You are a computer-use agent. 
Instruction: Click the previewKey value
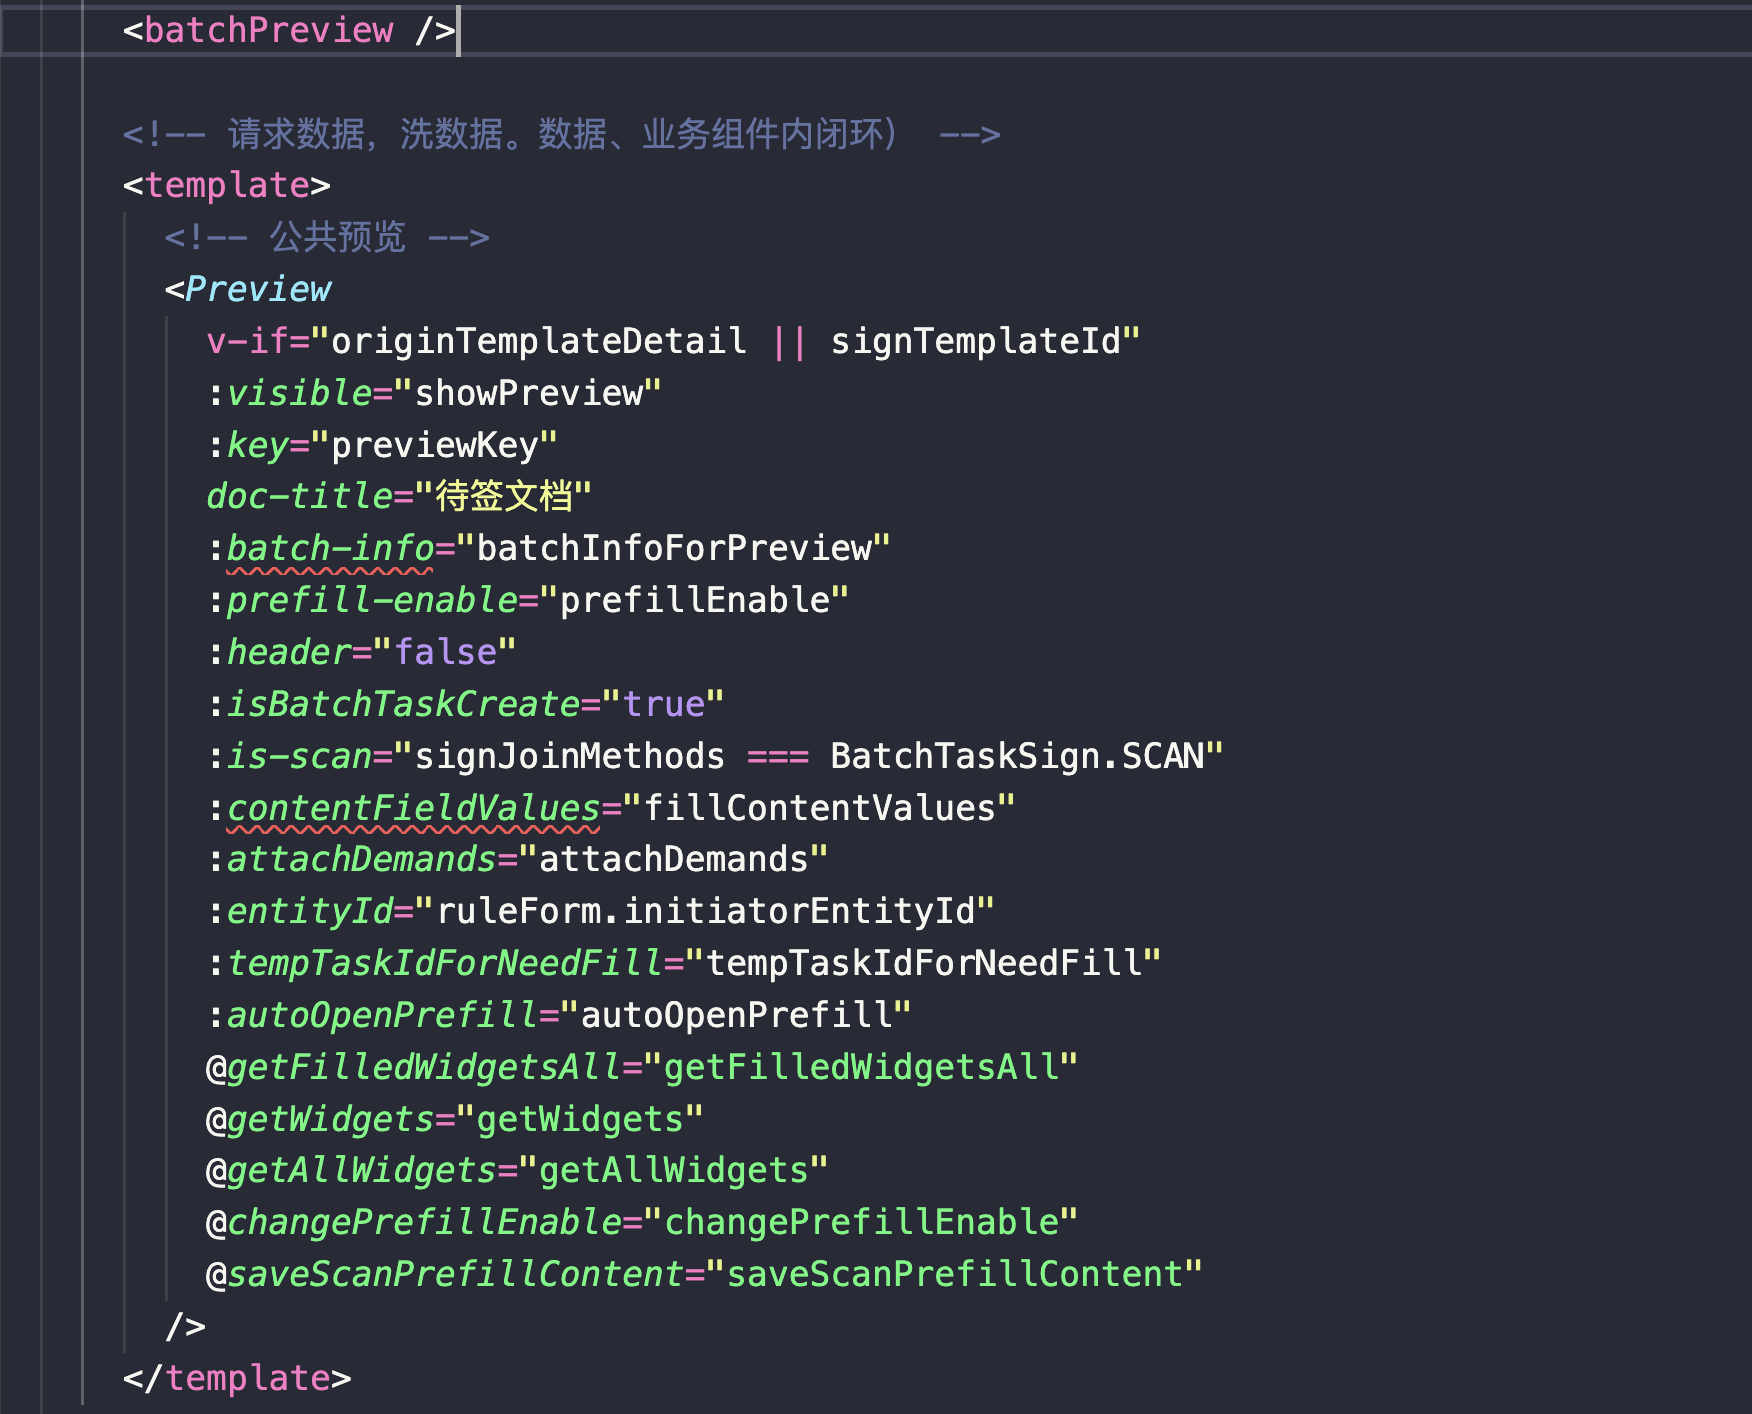tap(434, 445)
